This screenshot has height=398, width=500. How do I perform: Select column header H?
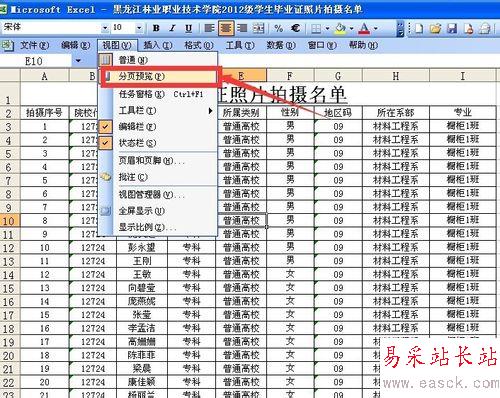coord(396,76)
